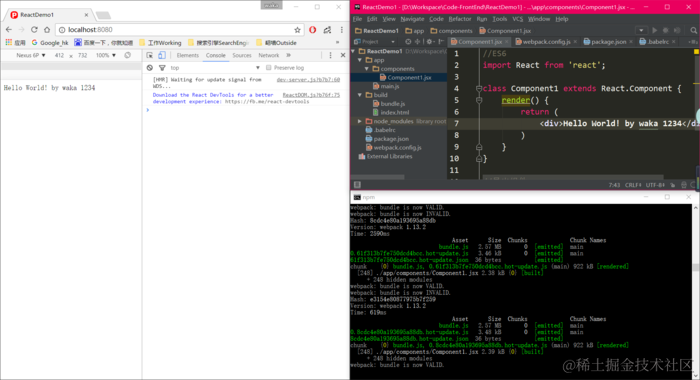The height and width of the screenshot is (380, 700).
Task: Activate the inspect element picker in DevTools
Action: click(x=150, y=55)
